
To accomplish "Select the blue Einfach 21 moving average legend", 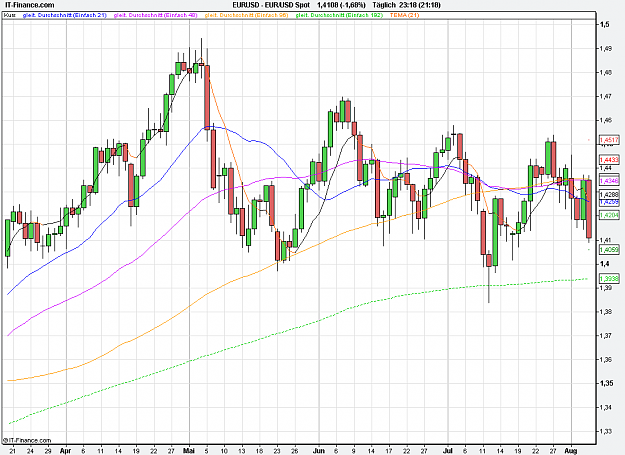I will (65, 15).
